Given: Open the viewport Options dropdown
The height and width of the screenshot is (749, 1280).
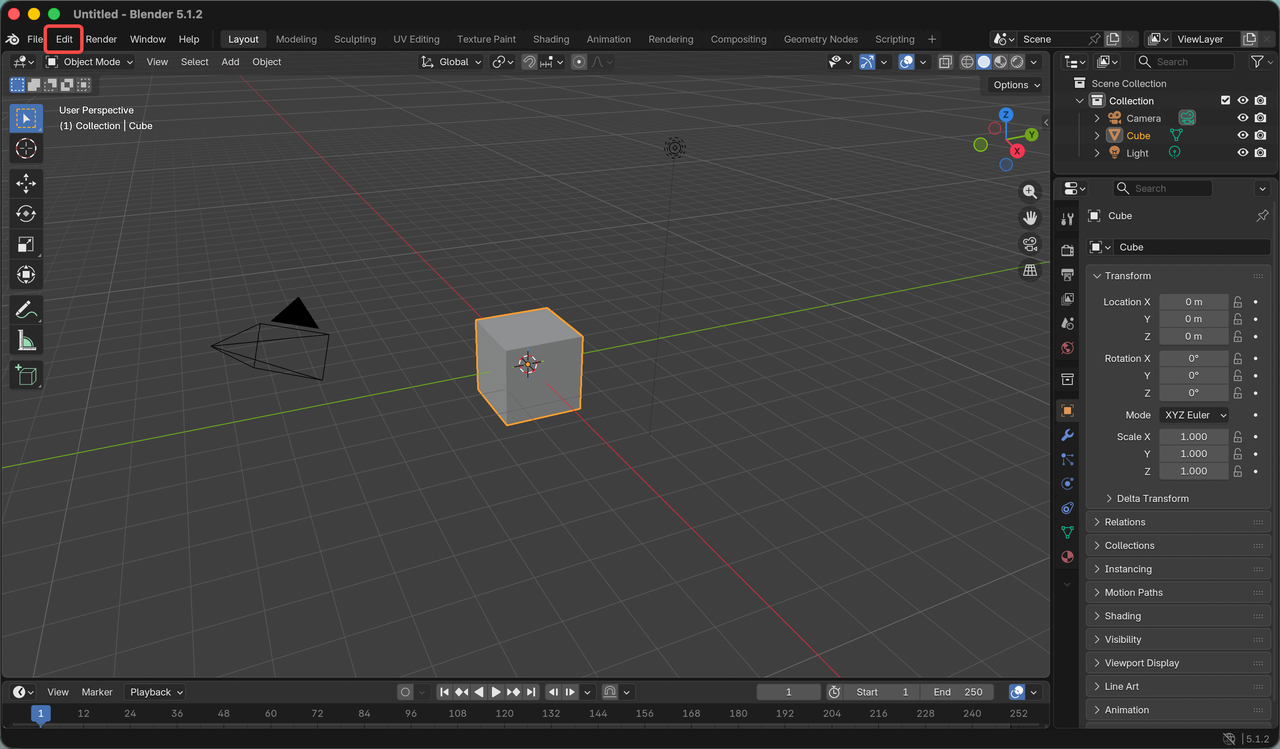Looking at the screenshot, I should (1015, 85).
